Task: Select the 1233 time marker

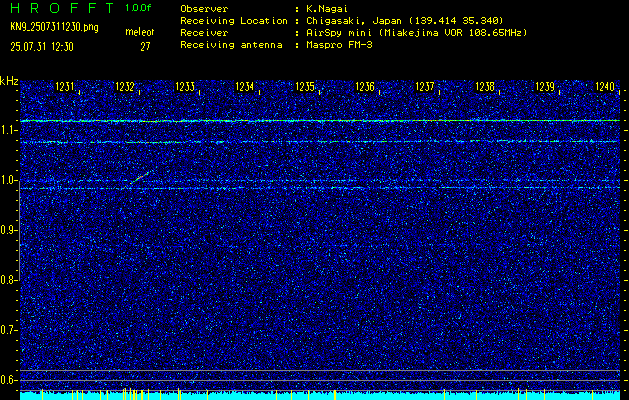Action: 185,87
